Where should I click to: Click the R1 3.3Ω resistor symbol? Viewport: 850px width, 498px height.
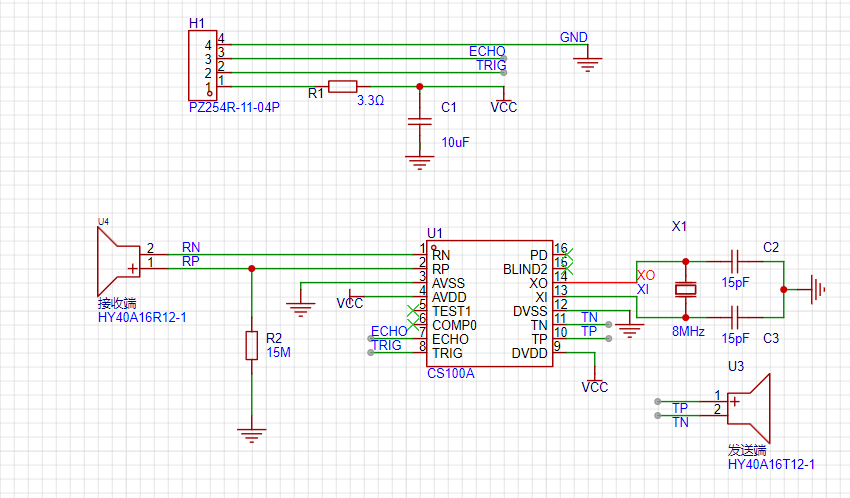[x=342, y=87]
